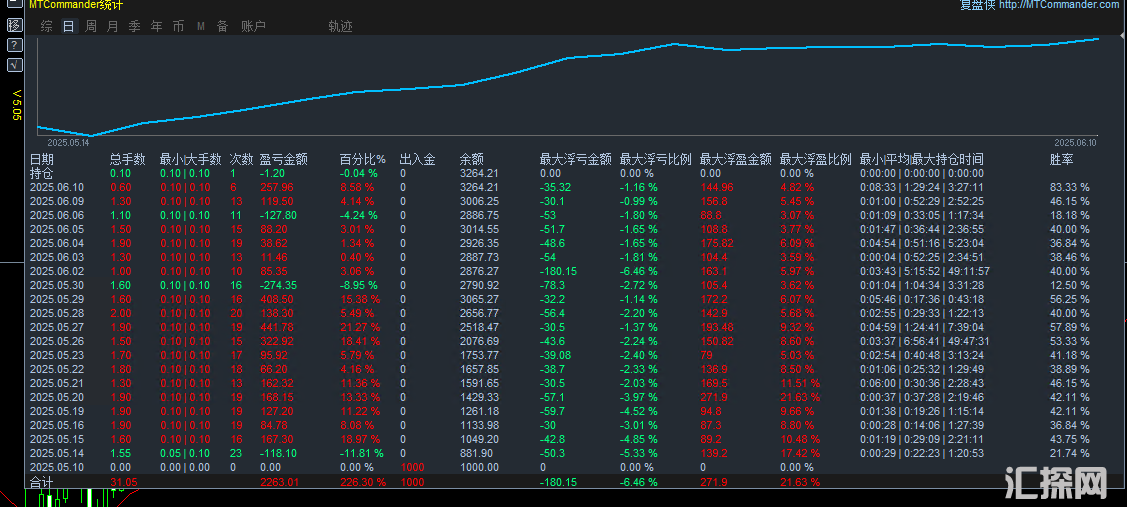The image size is (1127, 507).
Task: Click the 次数 column header
Action: 242,159
